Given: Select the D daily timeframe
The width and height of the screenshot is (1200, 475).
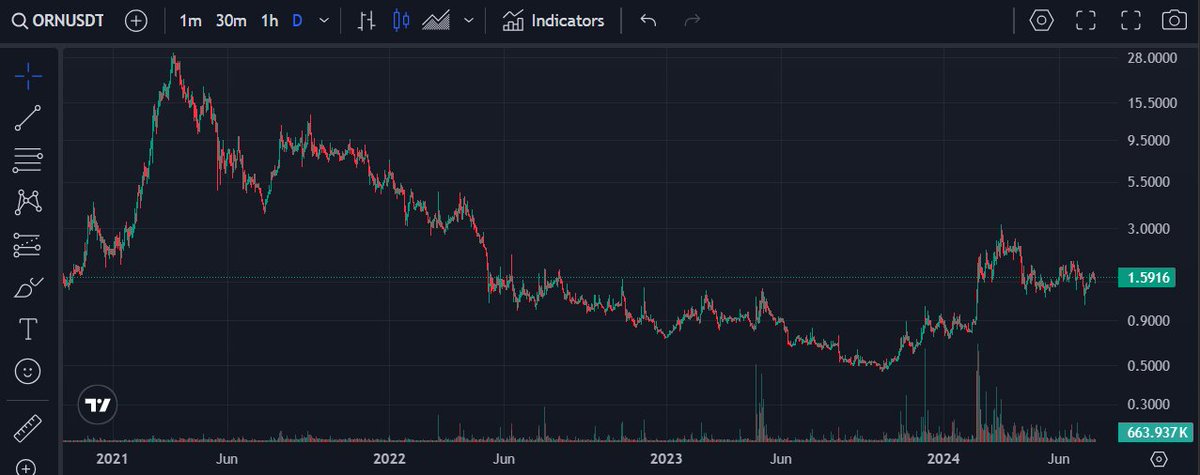Looking at the screenshot, I should click(x=297, y=20).
